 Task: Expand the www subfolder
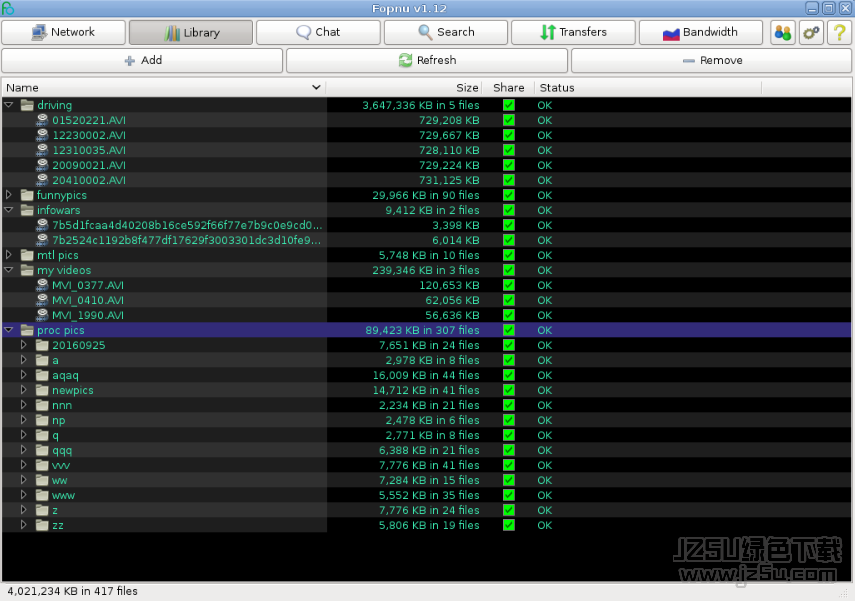(23, 495)
